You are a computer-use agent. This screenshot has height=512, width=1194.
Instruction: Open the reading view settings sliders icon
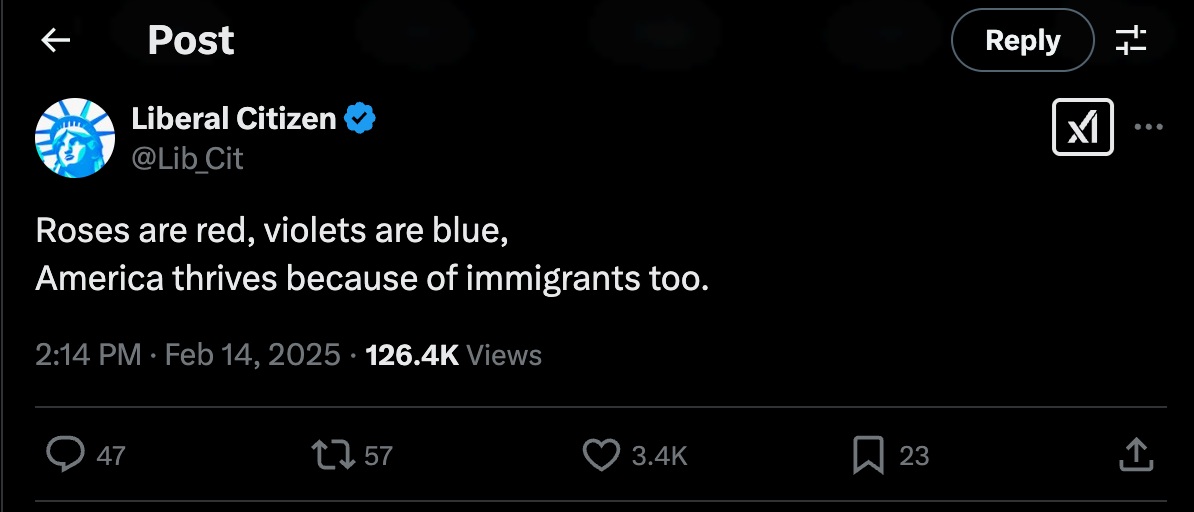pos(1131,40)
